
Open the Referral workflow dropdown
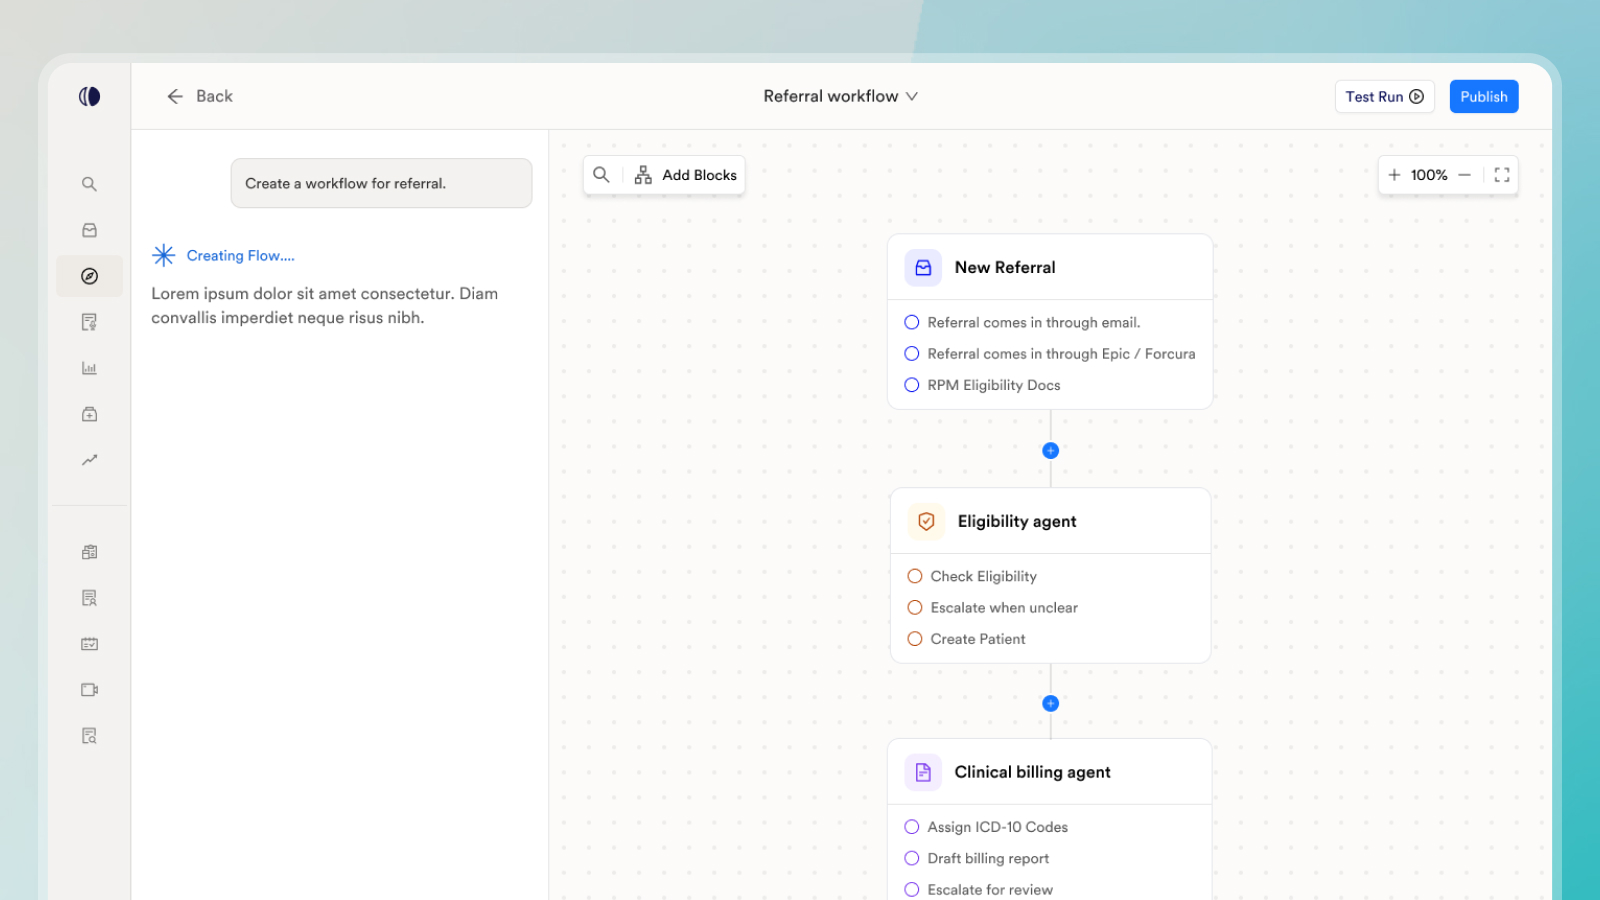click(841, 96)
